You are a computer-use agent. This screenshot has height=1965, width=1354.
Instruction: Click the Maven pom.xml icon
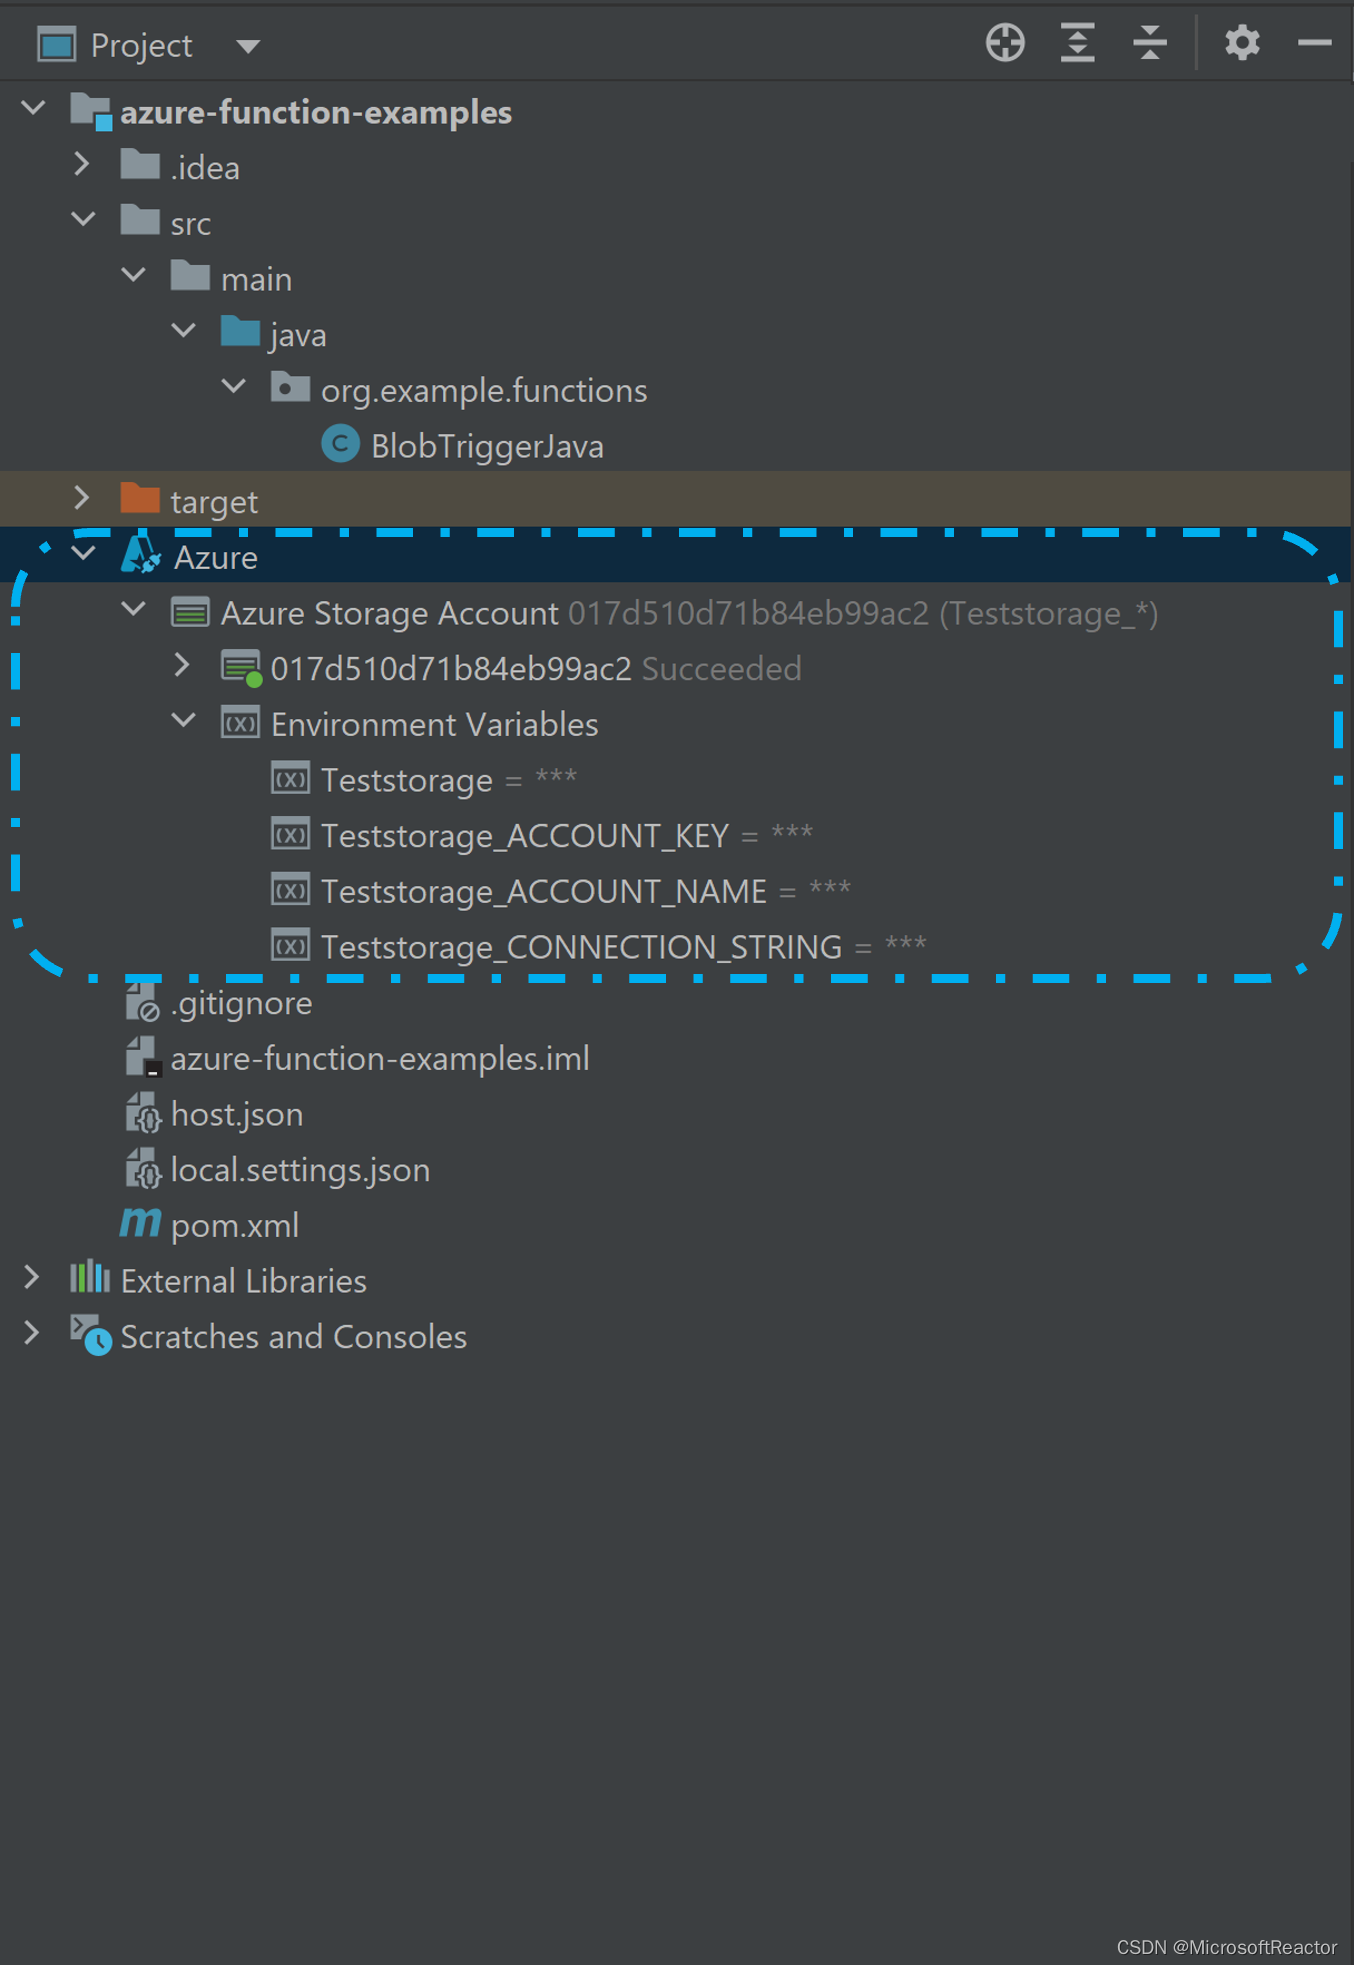[140, 1222]
